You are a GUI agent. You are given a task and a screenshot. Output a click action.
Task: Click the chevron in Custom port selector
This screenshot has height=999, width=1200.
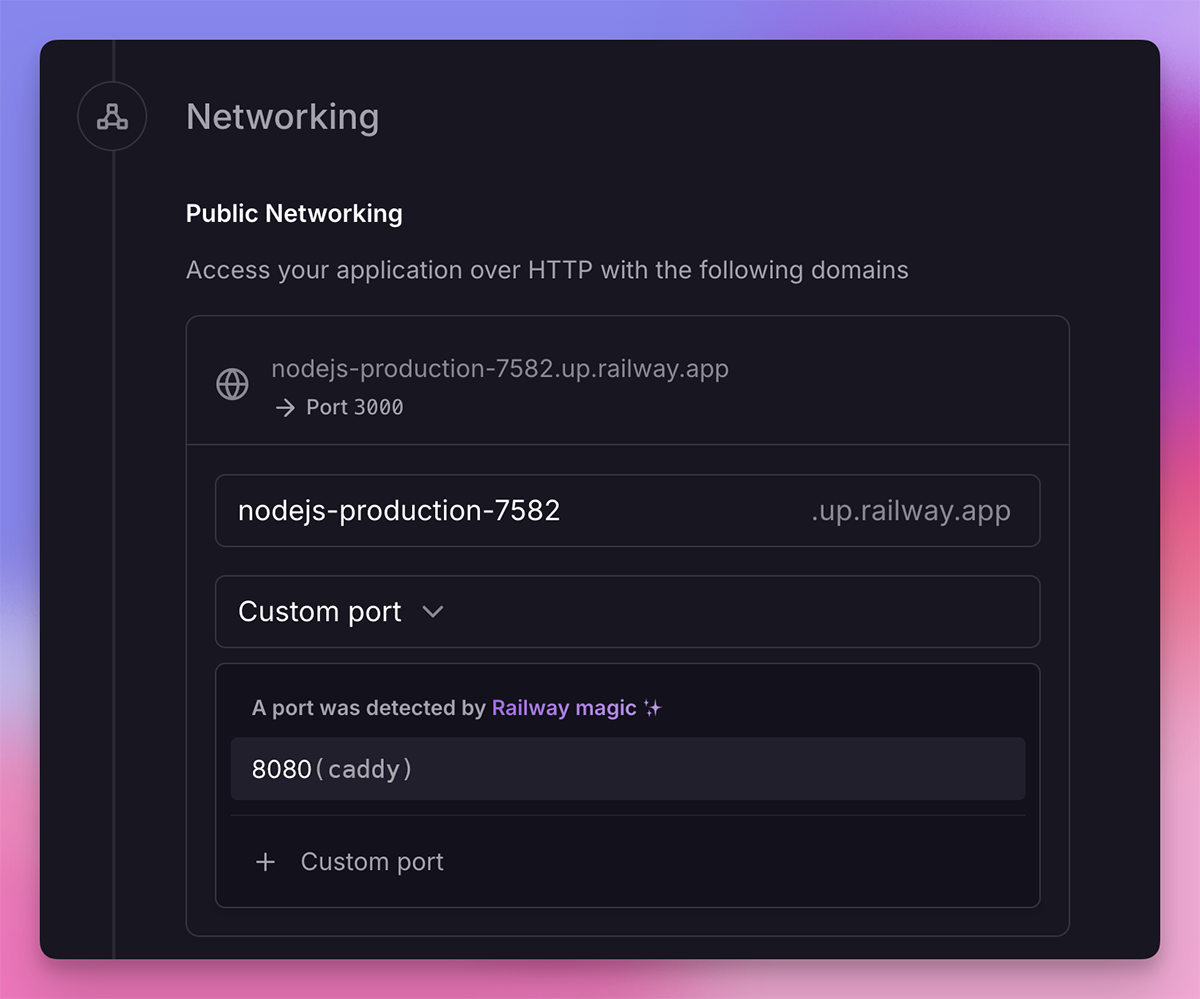(x=433, y=612)
